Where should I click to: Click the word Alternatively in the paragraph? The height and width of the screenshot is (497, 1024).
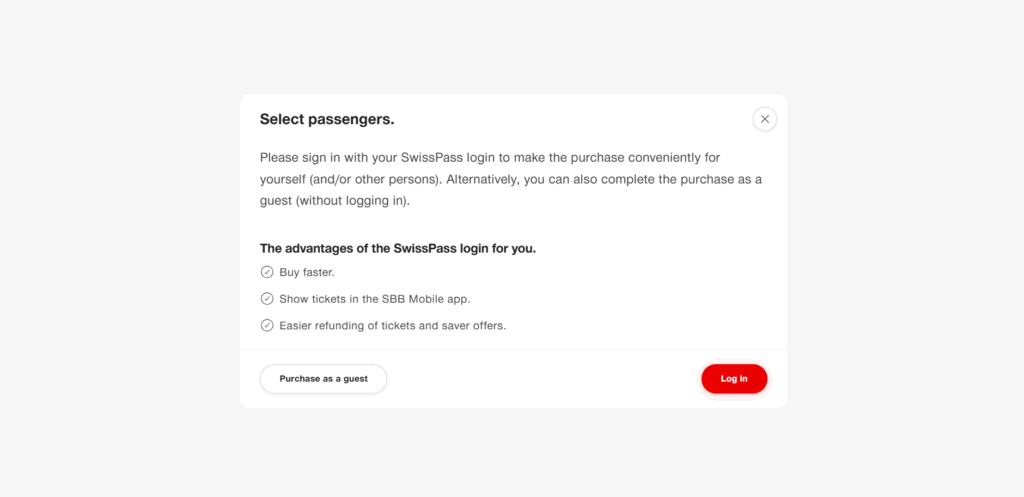coord(482,179)
